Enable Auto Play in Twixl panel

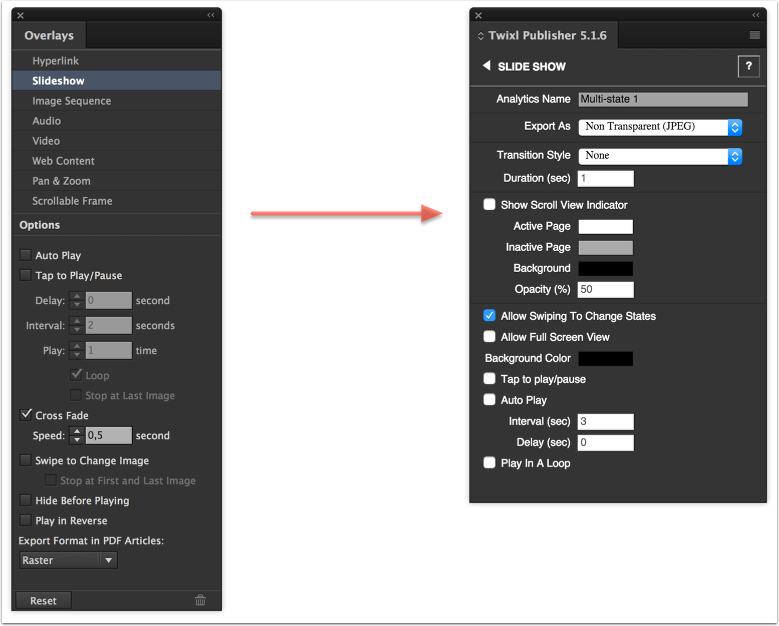click(489, 399)
